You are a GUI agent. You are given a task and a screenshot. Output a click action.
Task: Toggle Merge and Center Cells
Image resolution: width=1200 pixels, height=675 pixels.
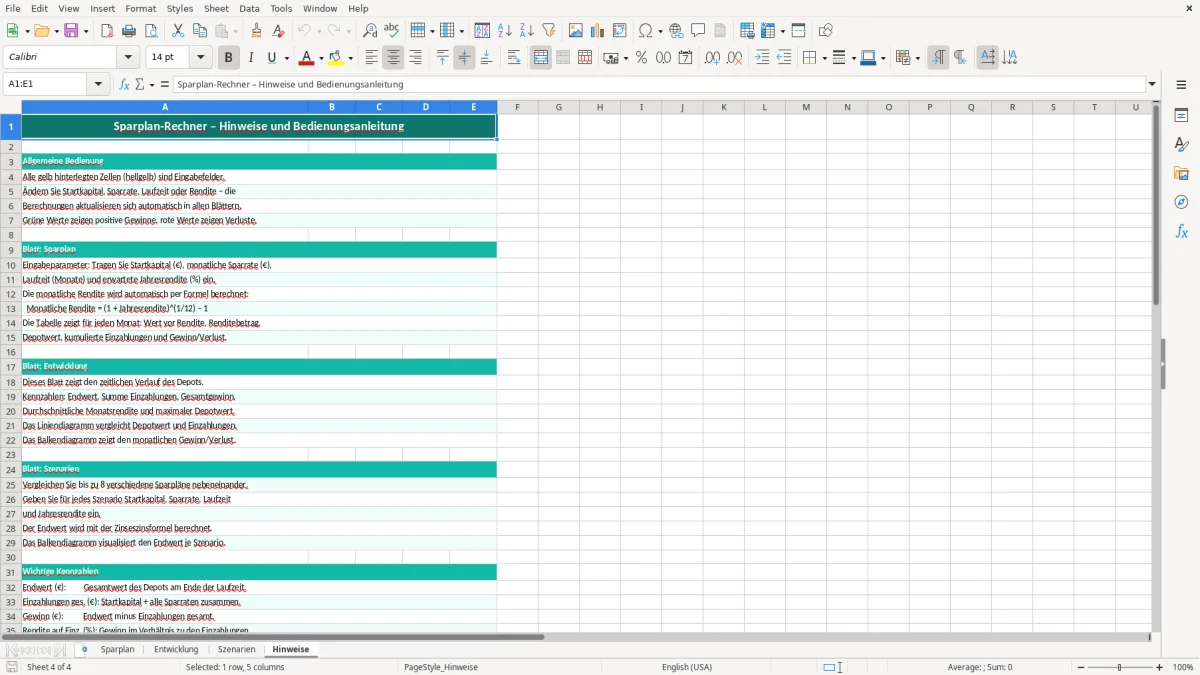click(x=541, y=58)
